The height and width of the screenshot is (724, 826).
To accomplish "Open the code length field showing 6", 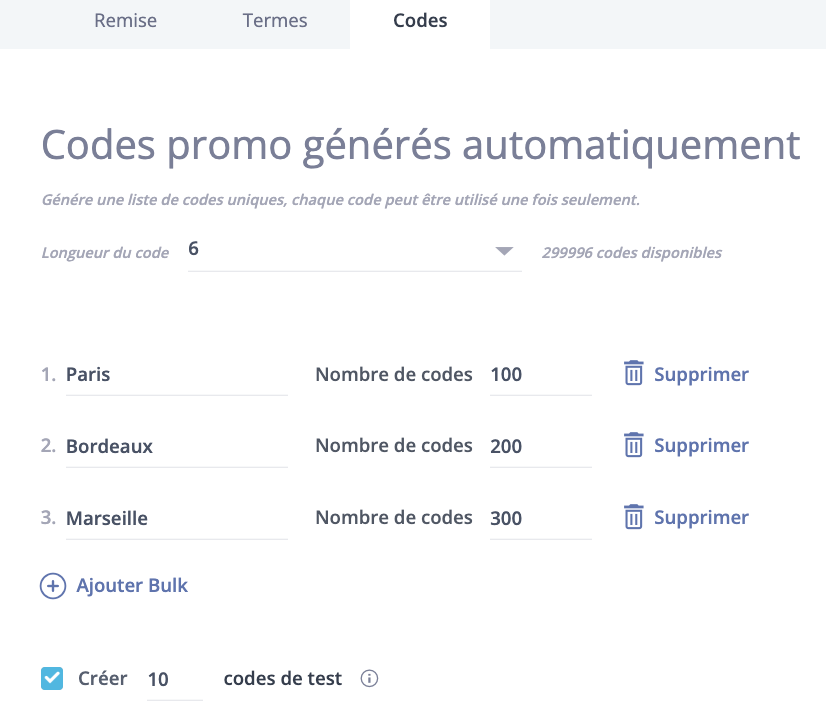I will pos(355,251).
